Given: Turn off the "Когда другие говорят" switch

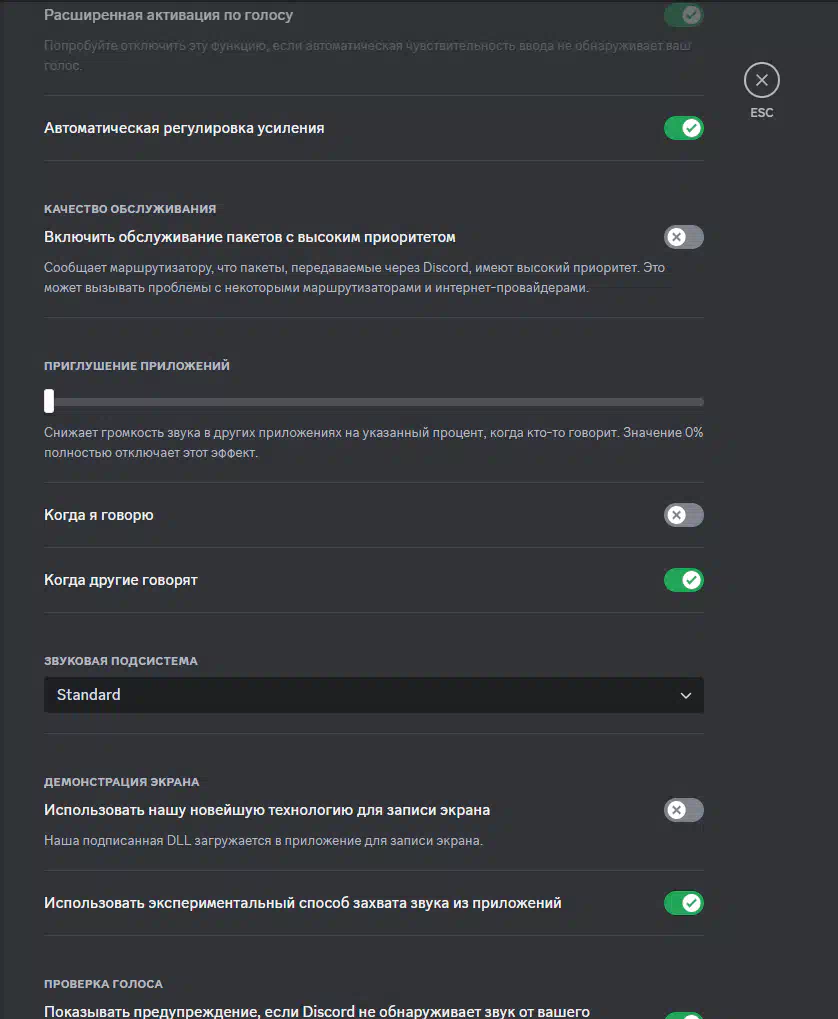Looking at the screenshot, I should coord(684,580).
